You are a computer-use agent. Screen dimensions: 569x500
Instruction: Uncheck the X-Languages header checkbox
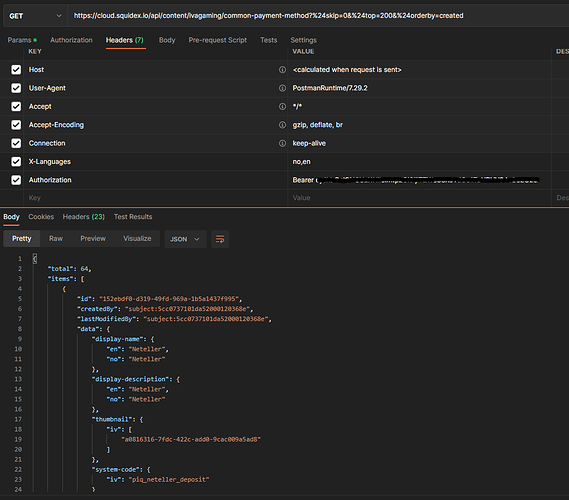pos(16,161)
